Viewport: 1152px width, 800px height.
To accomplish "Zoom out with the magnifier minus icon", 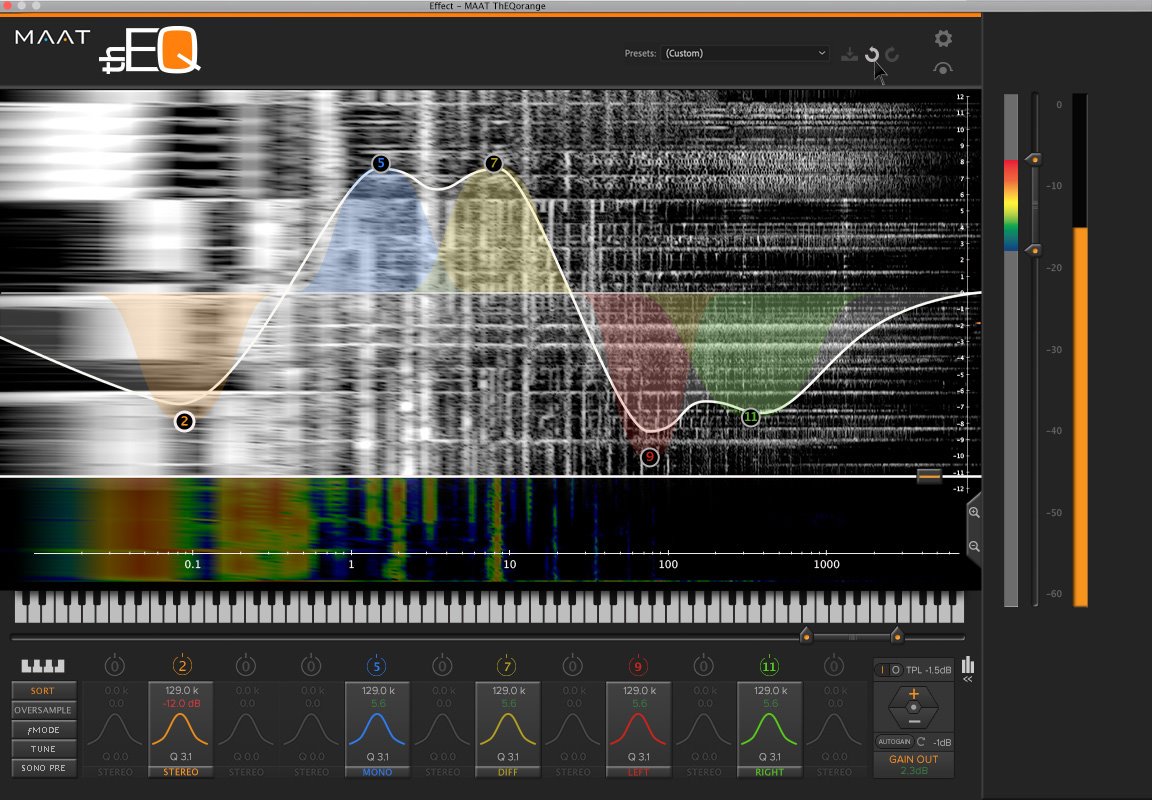I will point(974,547).
